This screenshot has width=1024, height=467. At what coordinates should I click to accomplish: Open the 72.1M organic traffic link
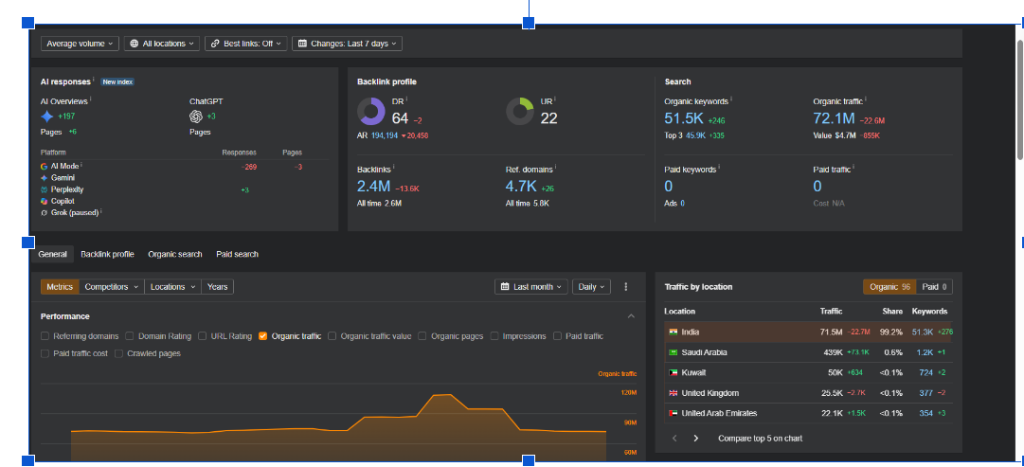(x=834, y=118)
